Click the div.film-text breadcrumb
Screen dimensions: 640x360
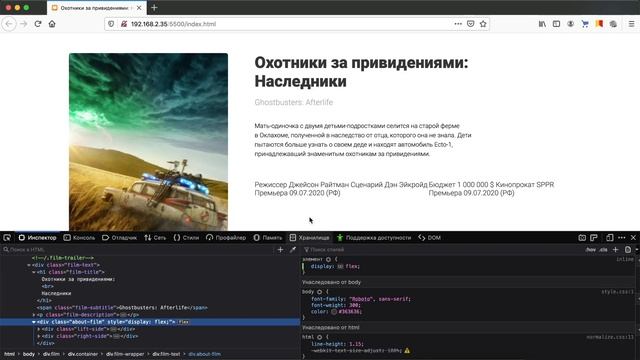166,354
